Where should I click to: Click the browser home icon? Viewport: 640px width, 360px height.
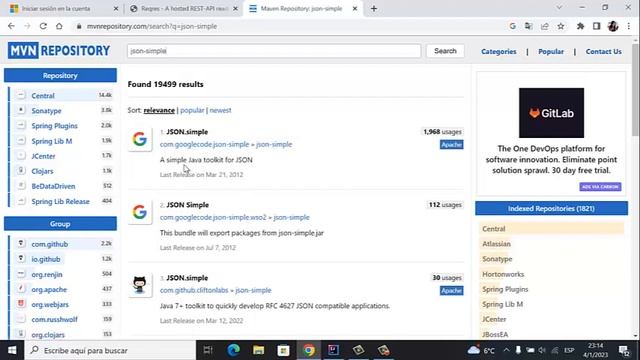coord(59,26)
